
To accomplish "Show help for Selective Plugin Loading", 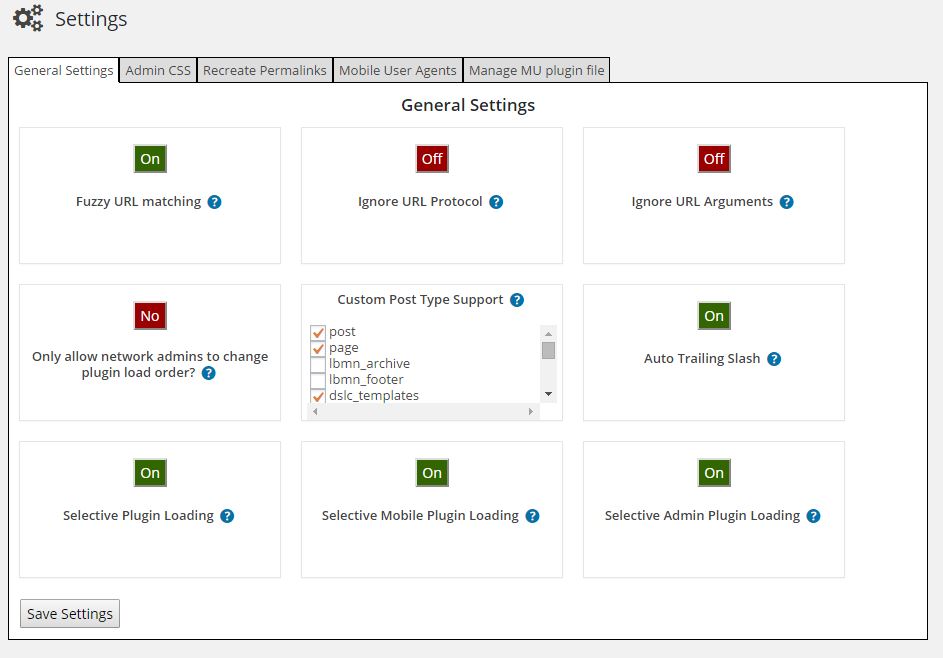I will [x=227, y=516].
